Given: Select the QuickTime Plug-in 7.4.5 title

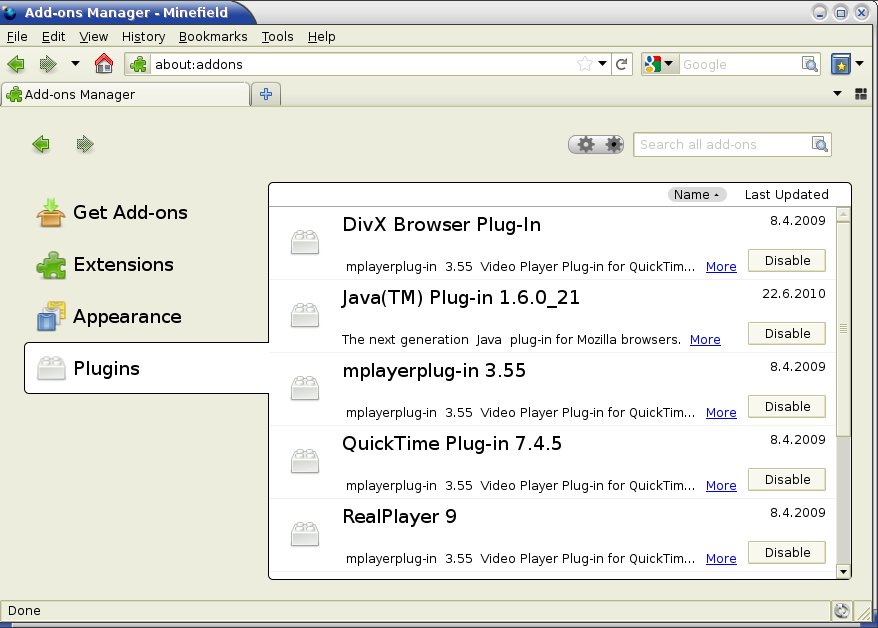Looking at the screenshot, I should pos(452,444).
